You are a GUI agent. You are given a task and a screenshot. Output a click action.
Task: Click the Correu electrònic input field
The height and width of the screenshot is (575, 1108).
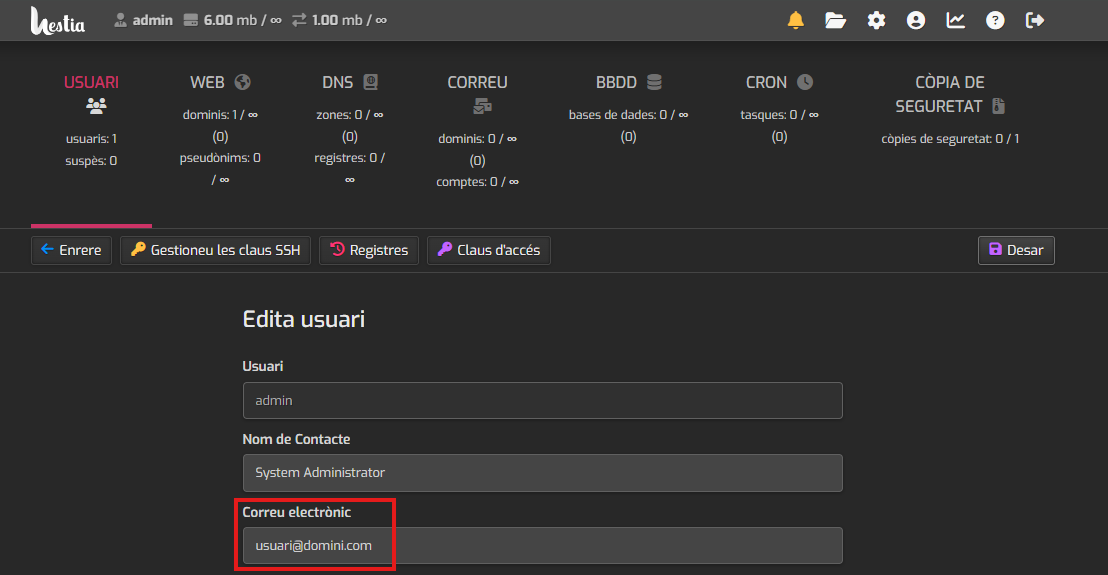(x=542, y=546)
